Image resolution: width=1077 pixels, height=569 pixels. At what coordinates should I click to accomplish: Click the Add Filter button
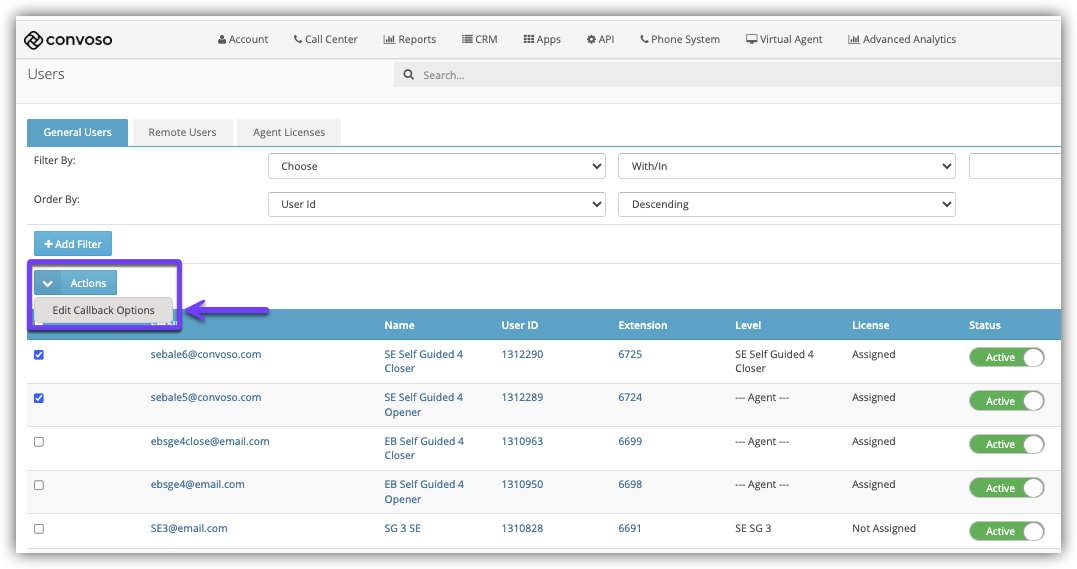pyautogui.click(x=73, y=244)
